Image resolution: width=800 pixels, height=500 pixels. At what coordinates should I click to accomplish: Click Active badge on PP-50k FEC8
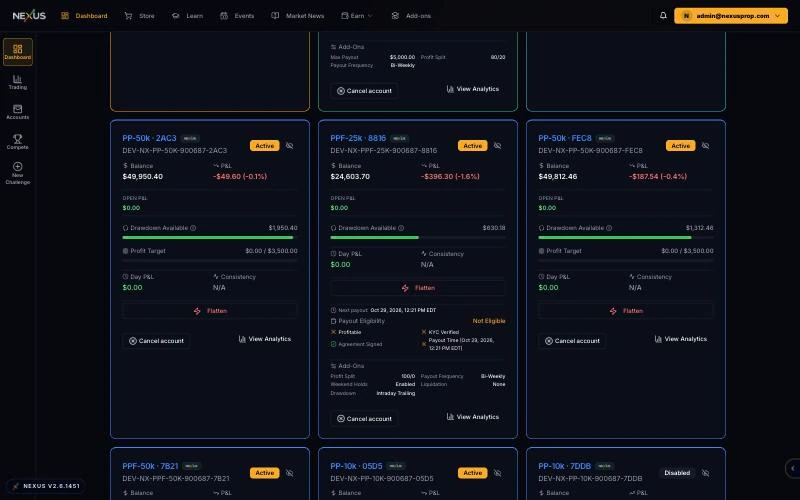coord(681,146)
